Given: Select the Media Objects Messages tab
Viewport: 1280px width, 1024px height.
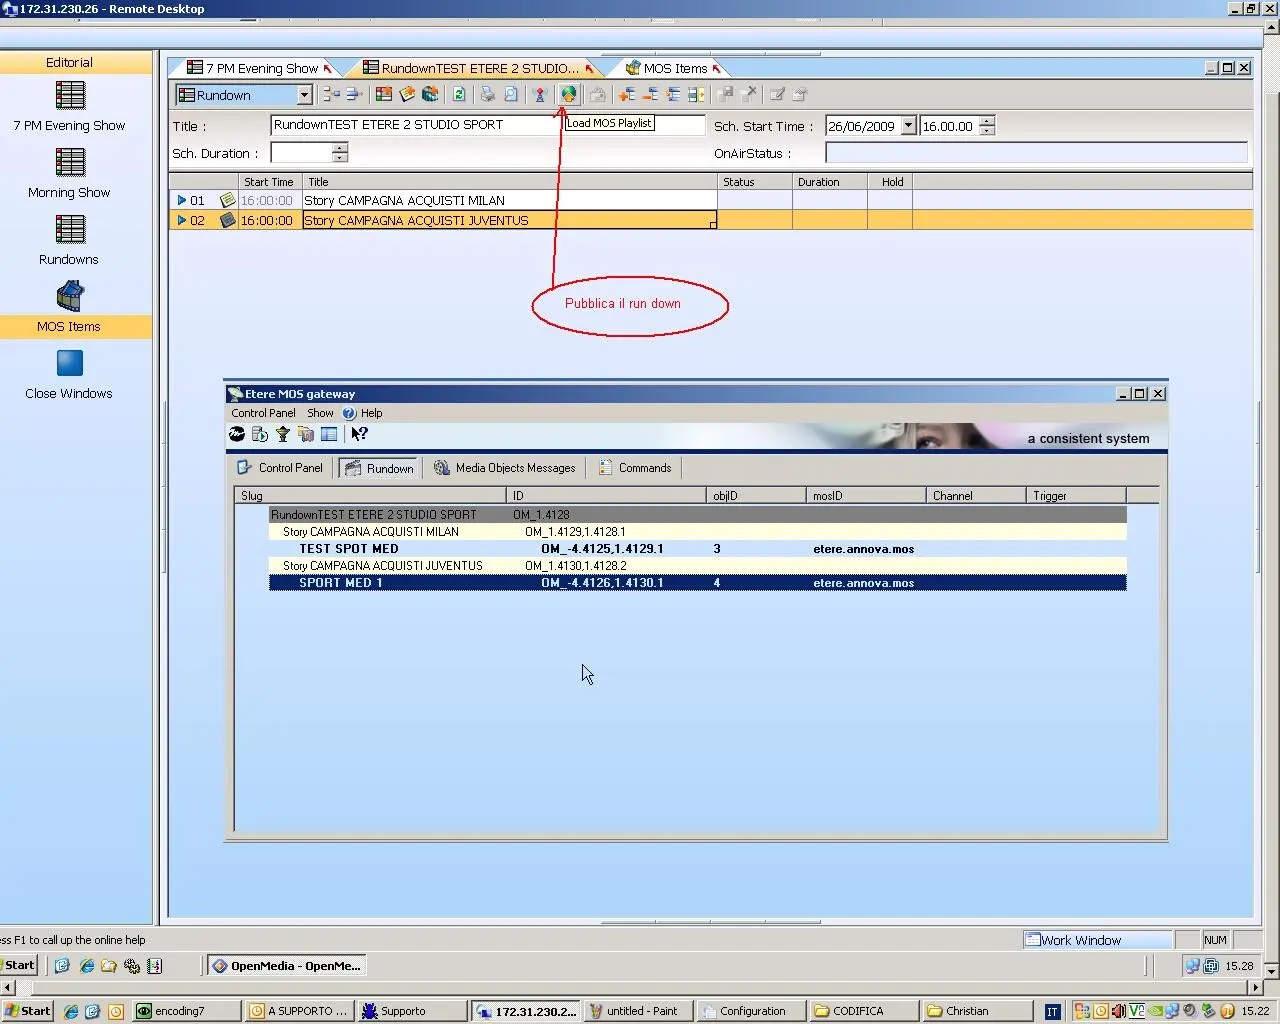Looking at the screenshot, I should [x=504, y=468].
